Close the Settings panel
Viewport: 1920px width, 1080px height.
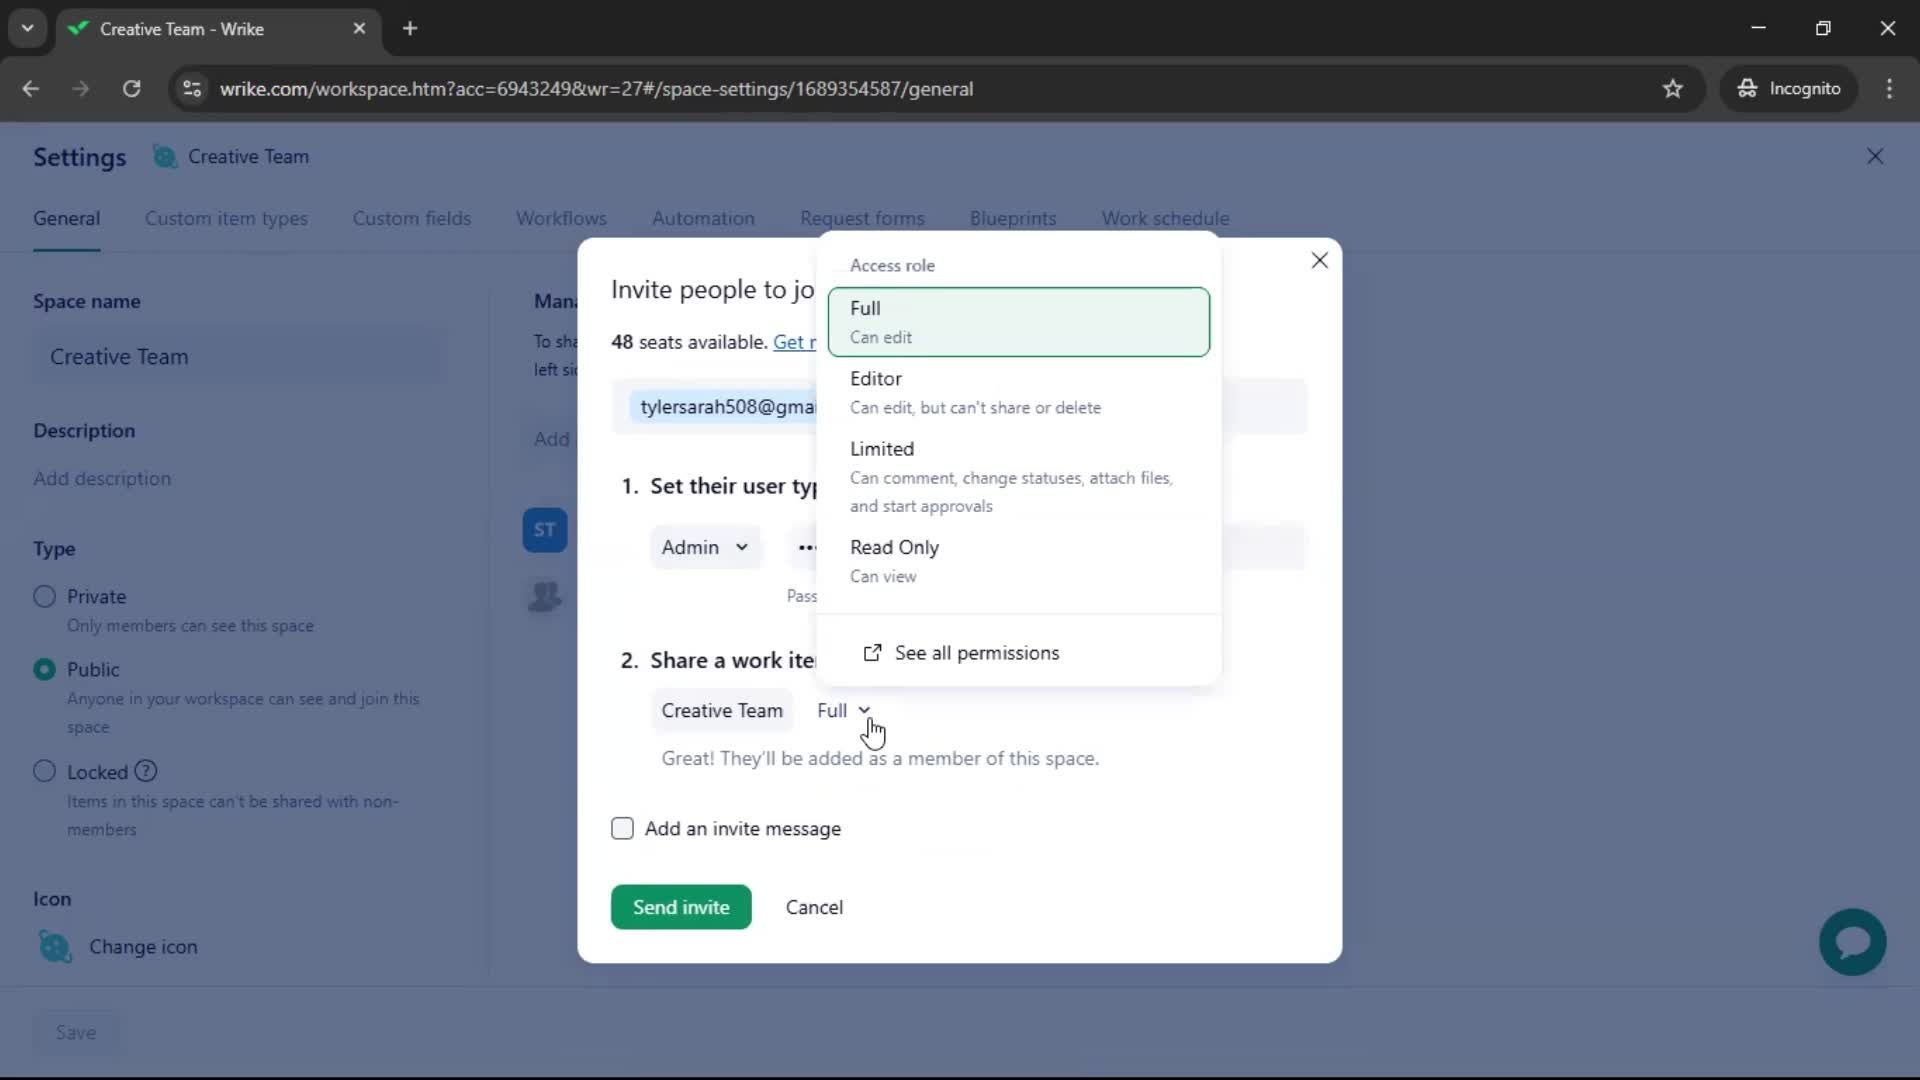tap(1875, 156)
